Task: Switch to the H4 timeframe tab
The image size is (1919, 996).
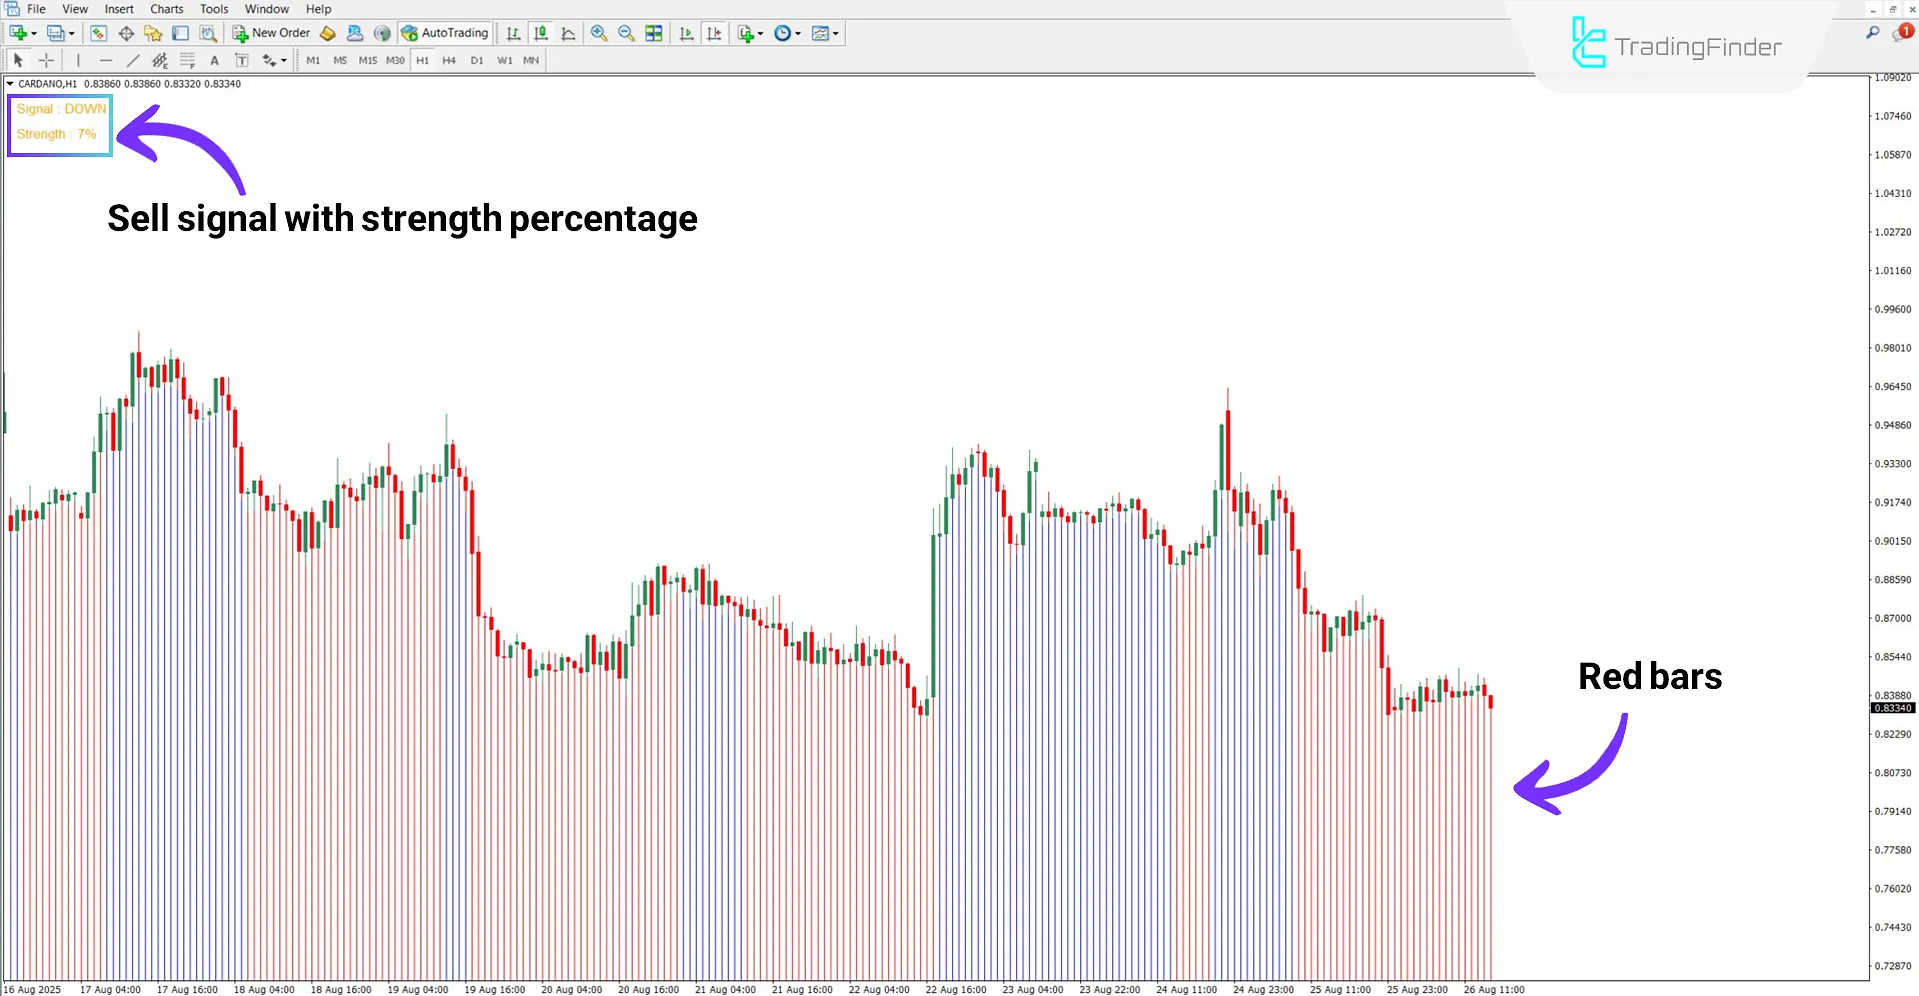Action: coord(449,60)
